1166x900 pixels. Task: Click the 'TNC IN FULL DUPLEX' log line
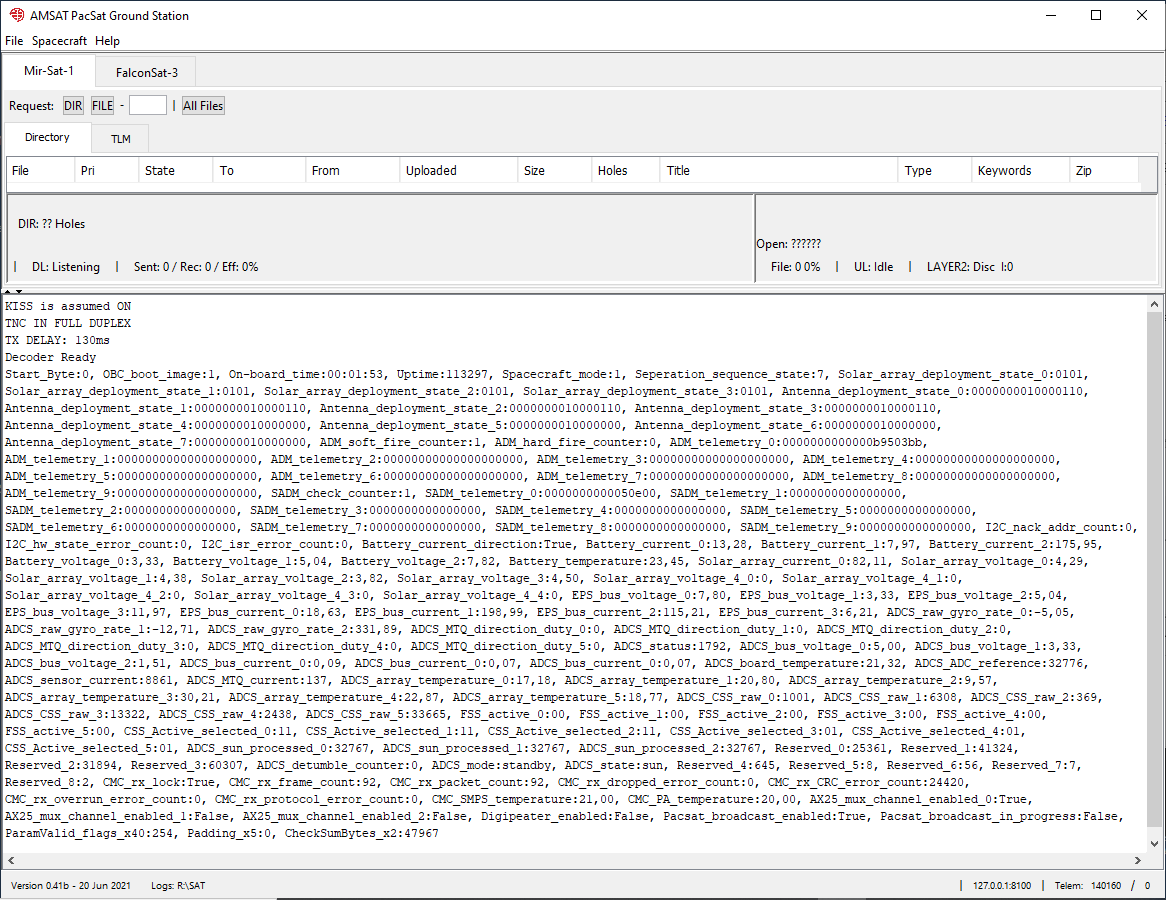click(x=68, y=324)
